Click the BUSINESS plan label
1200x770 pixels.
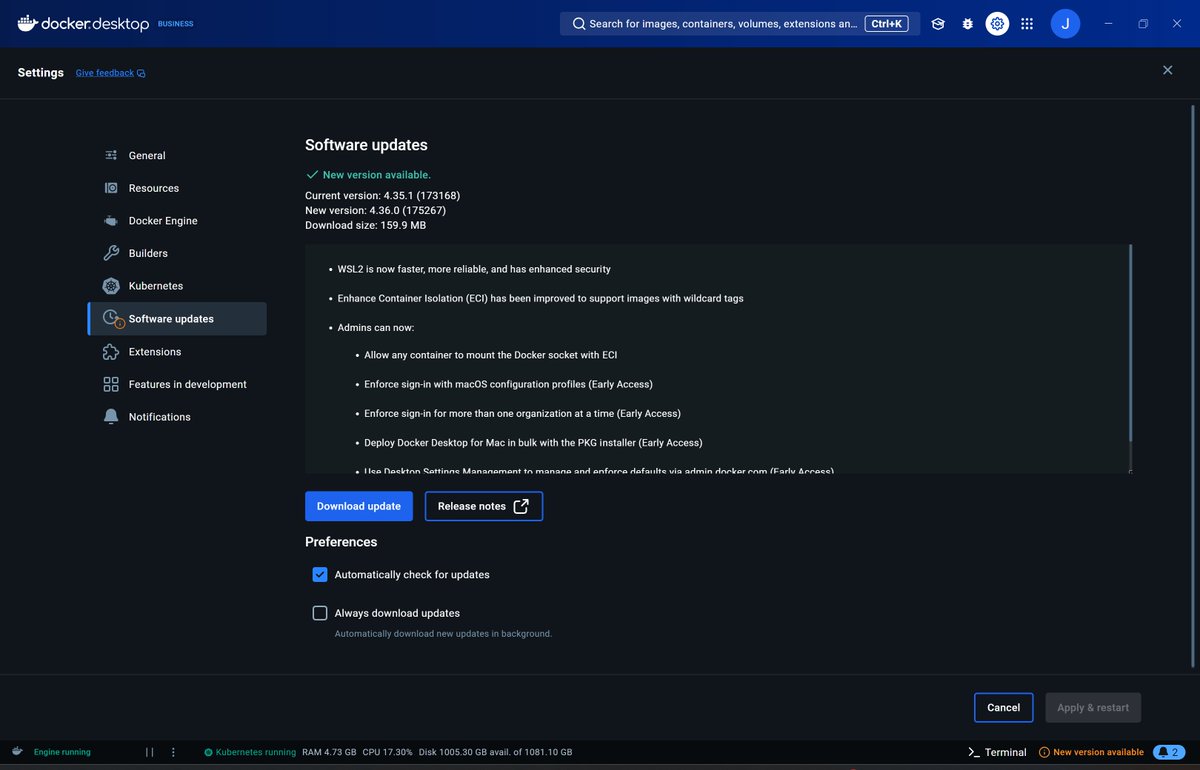176,24
